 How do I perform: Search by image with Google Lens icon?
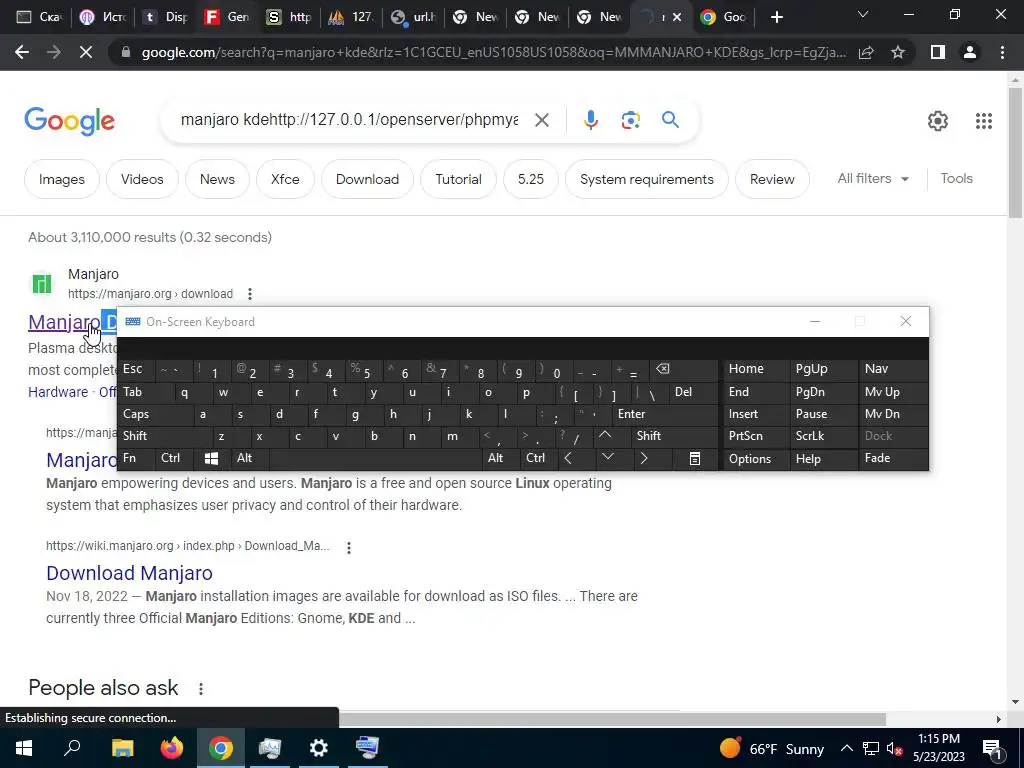(x=630, y=120)
